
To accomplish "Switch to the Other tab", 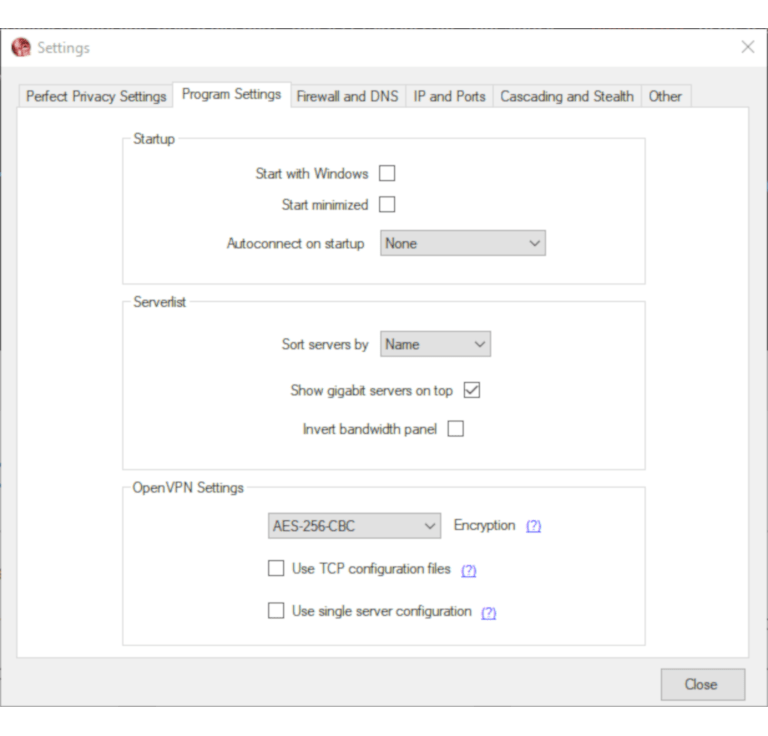I will (x=665, y=96).
